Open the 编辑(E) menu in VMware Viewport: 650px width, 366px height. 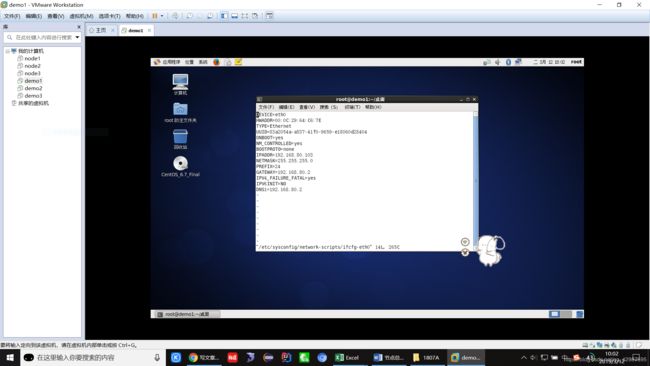34,16
